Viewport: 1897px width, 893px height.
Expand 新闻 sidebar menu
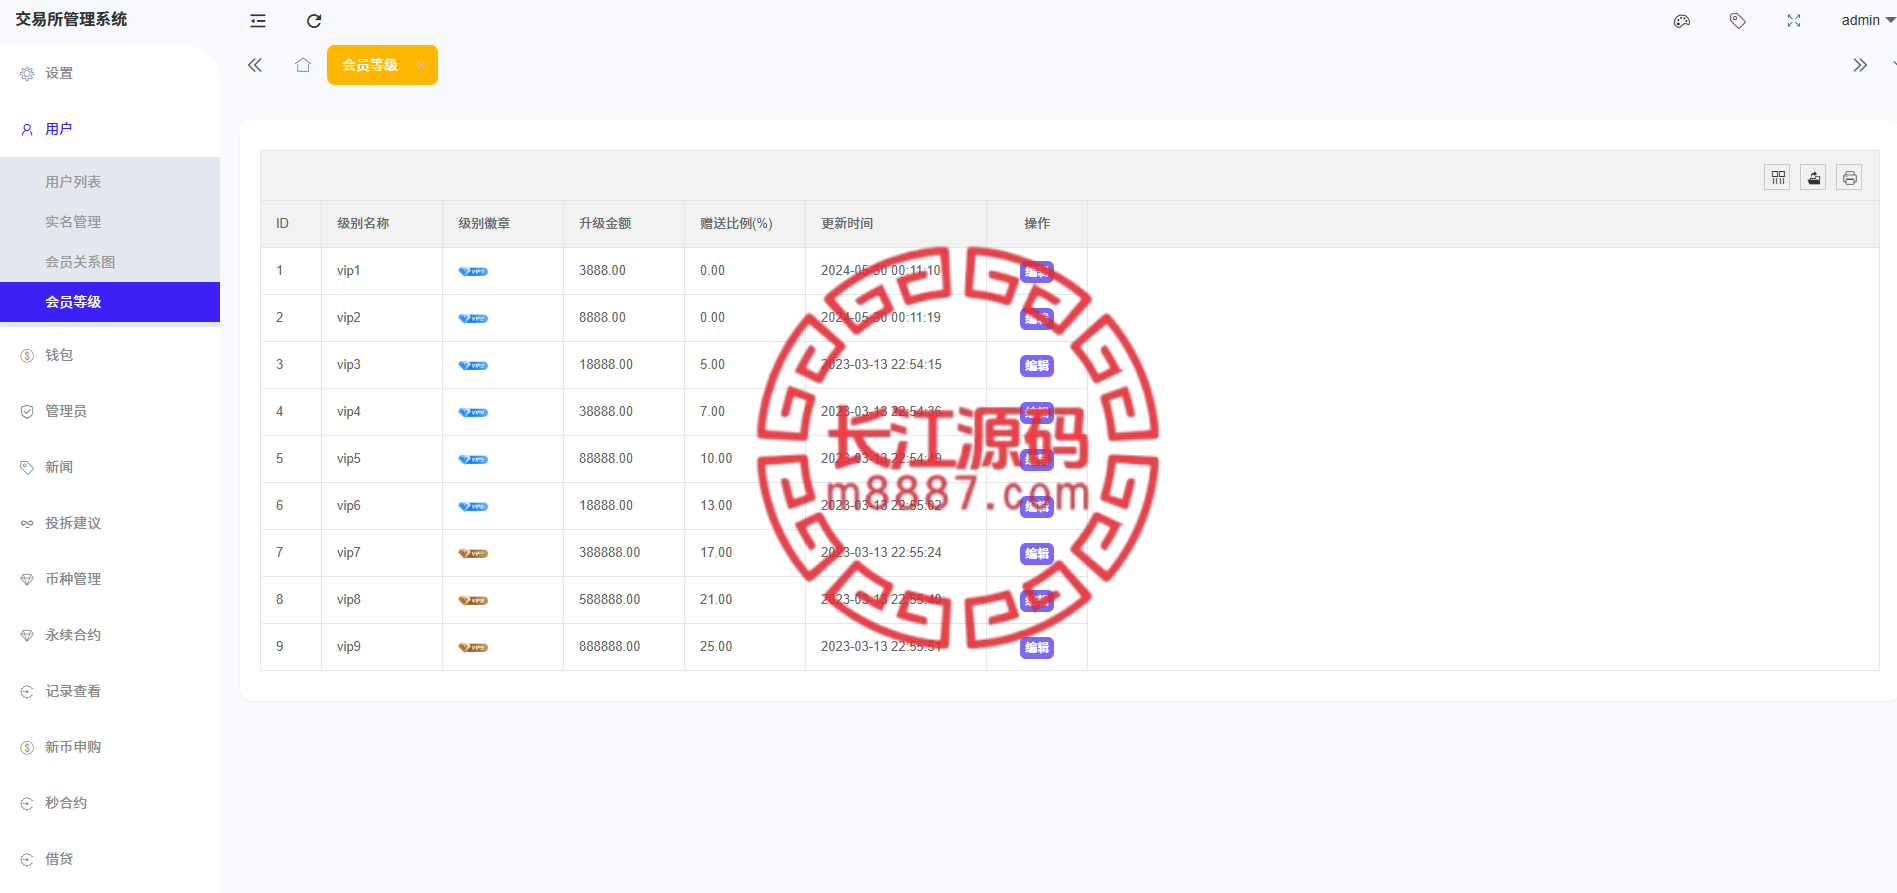coord(110,467)
